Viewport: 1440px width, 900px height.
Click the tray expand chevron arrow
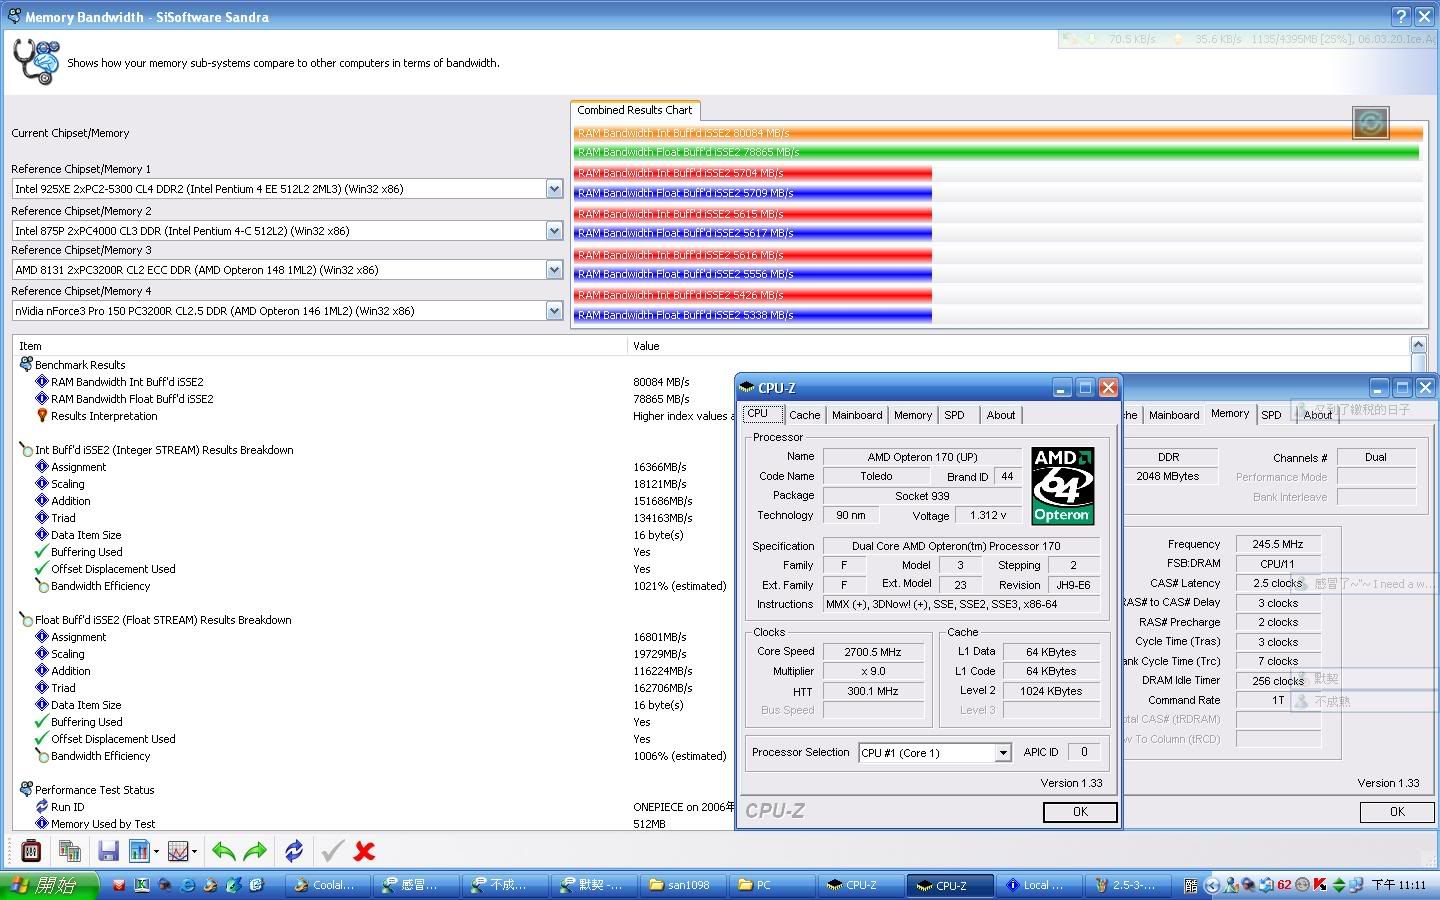point(1213,885)
